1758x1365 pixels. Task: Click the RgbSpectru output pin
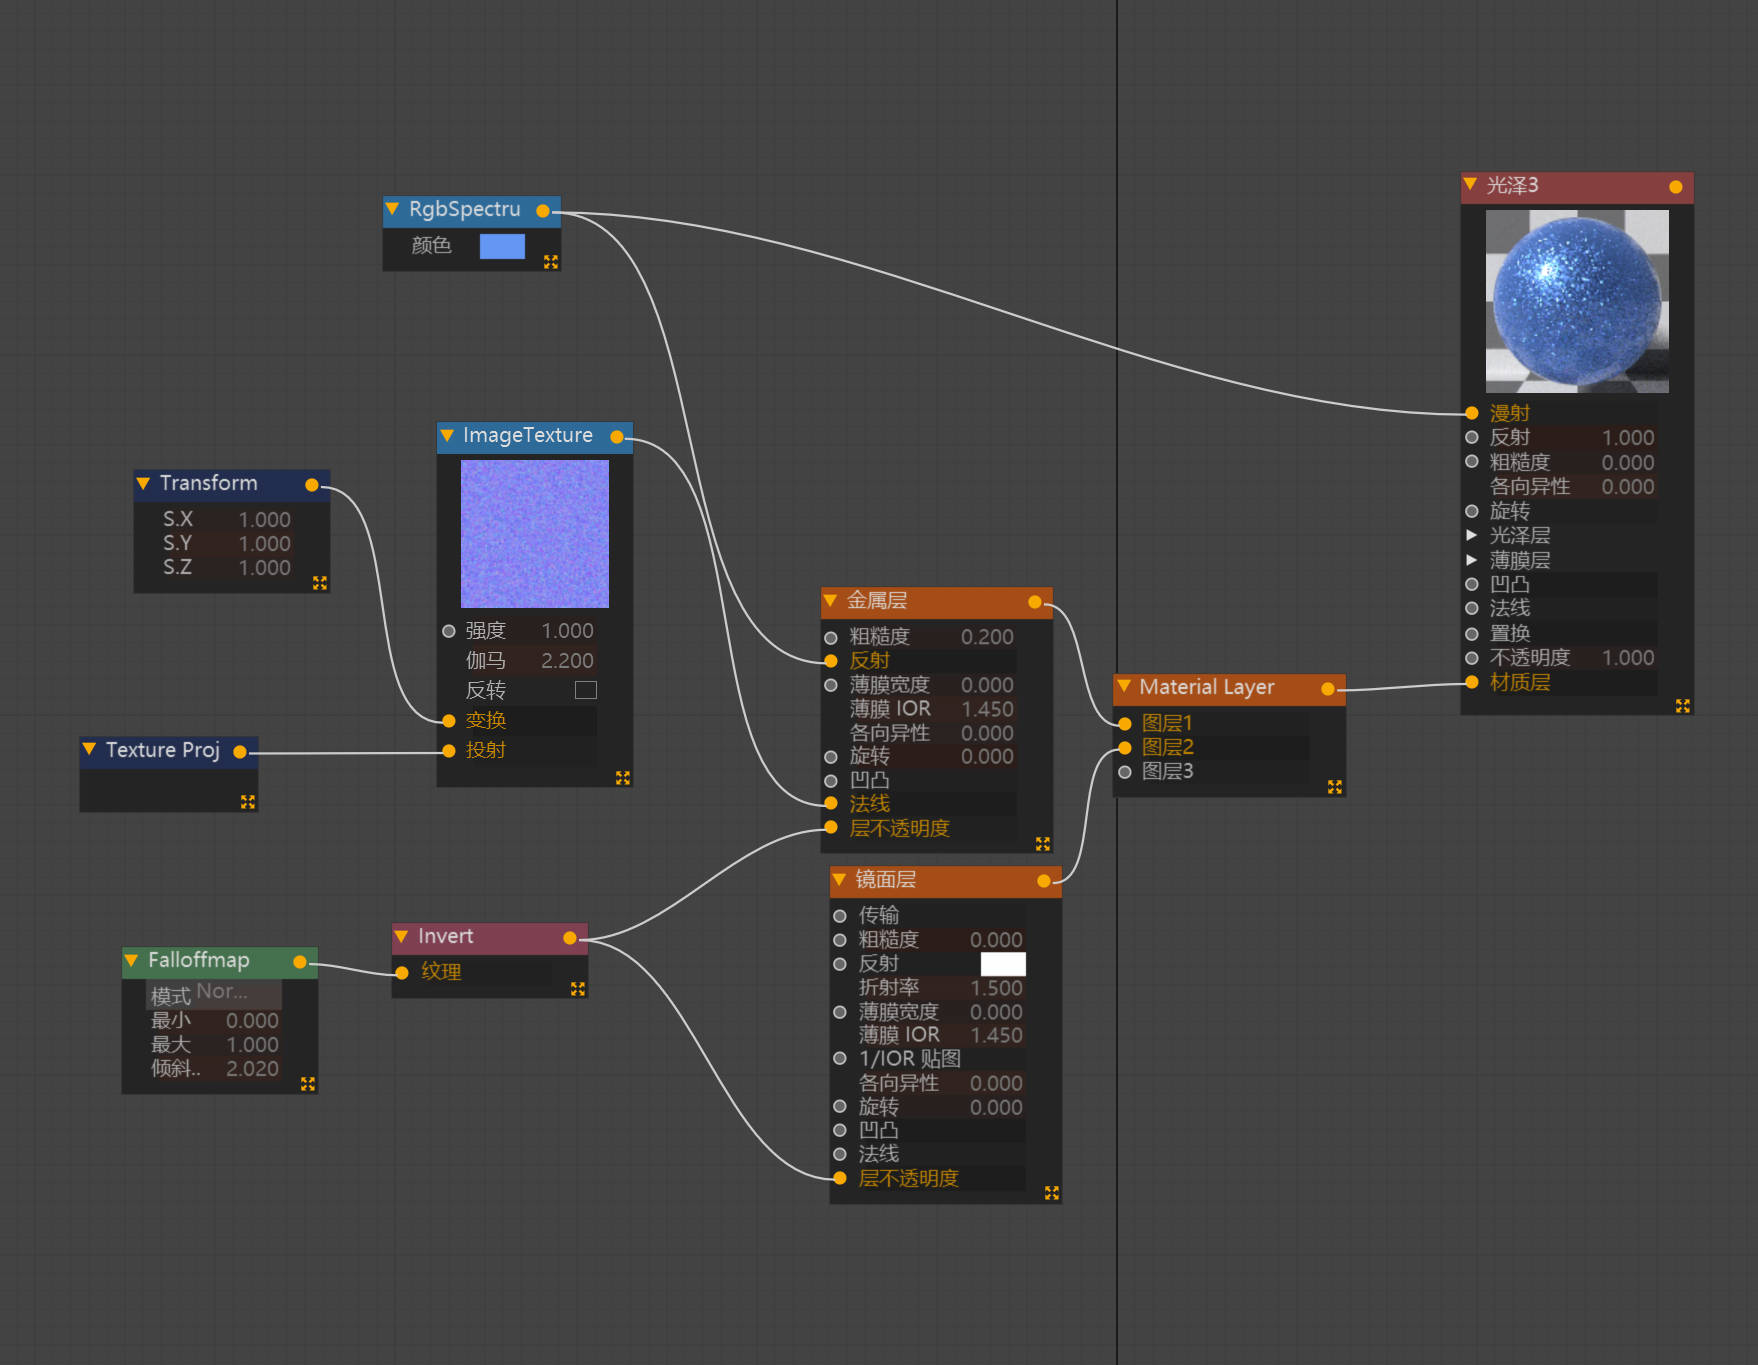click(x=543, y=210)
